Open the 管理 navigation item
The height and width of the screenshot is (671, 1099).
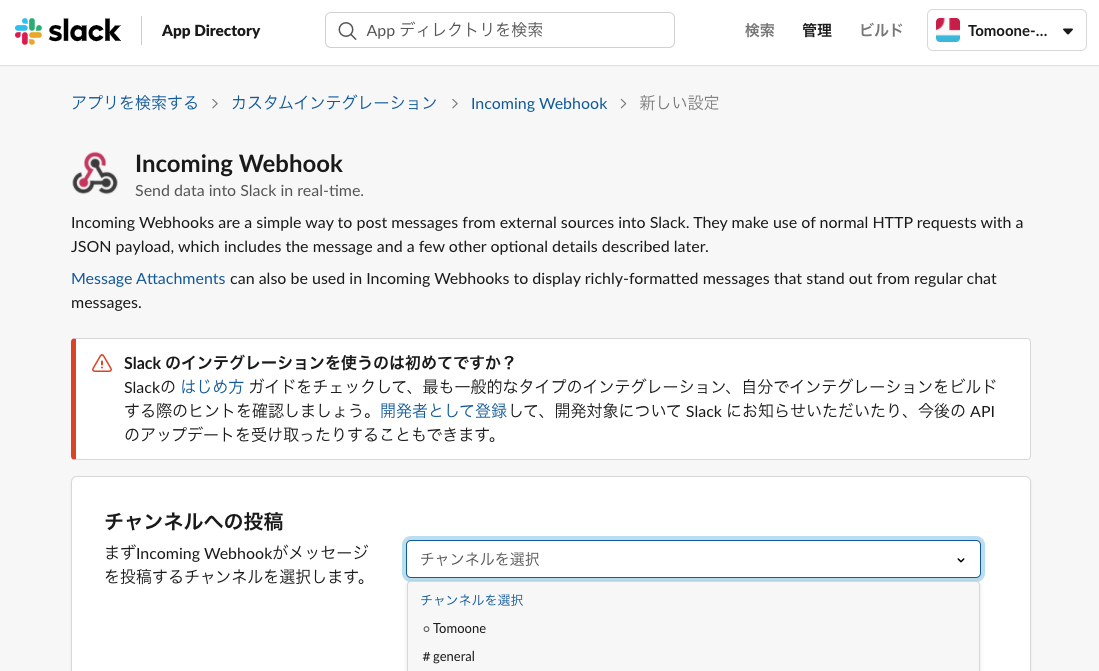(817, 30)
